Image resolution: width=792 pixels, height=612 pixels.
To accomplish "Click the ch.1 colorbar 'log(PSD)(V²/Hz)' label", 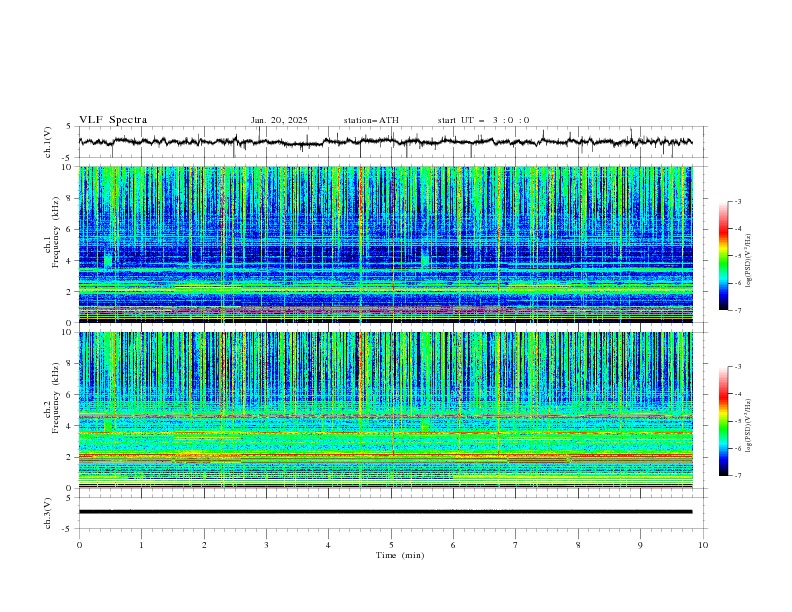I will 749,261.
